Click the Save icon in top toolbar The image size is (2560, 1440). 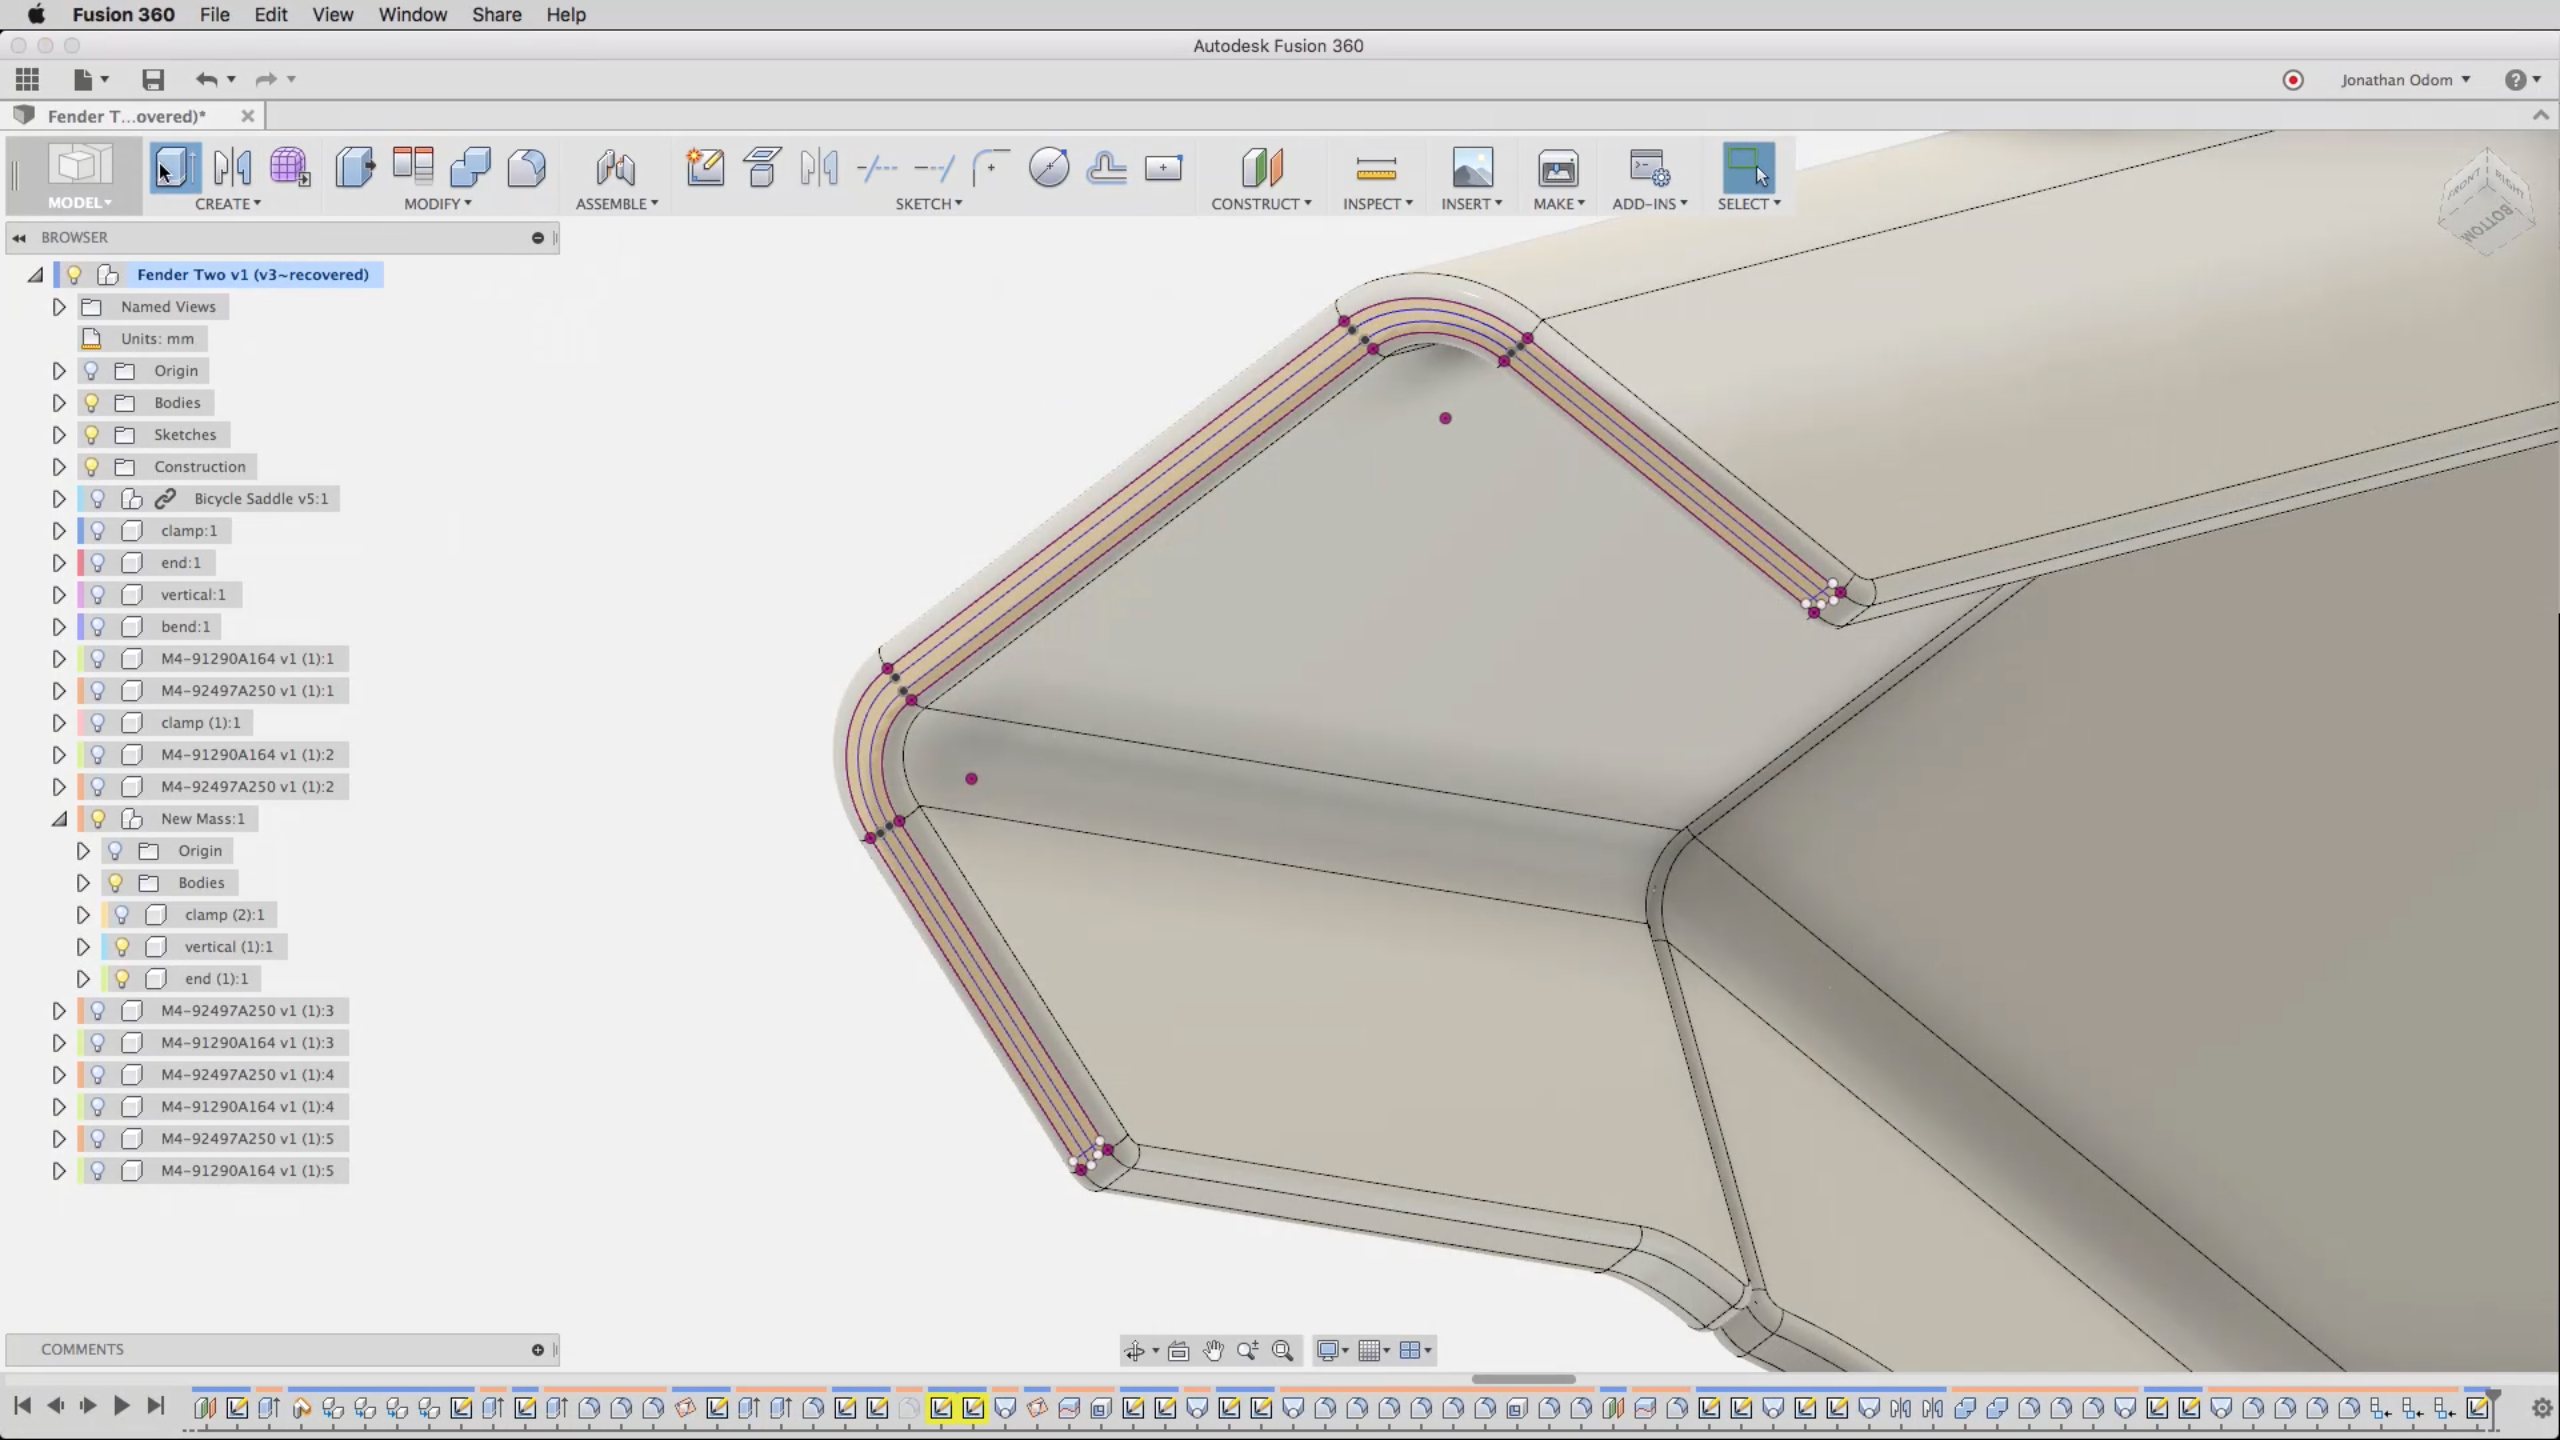(x=152, y=80)
